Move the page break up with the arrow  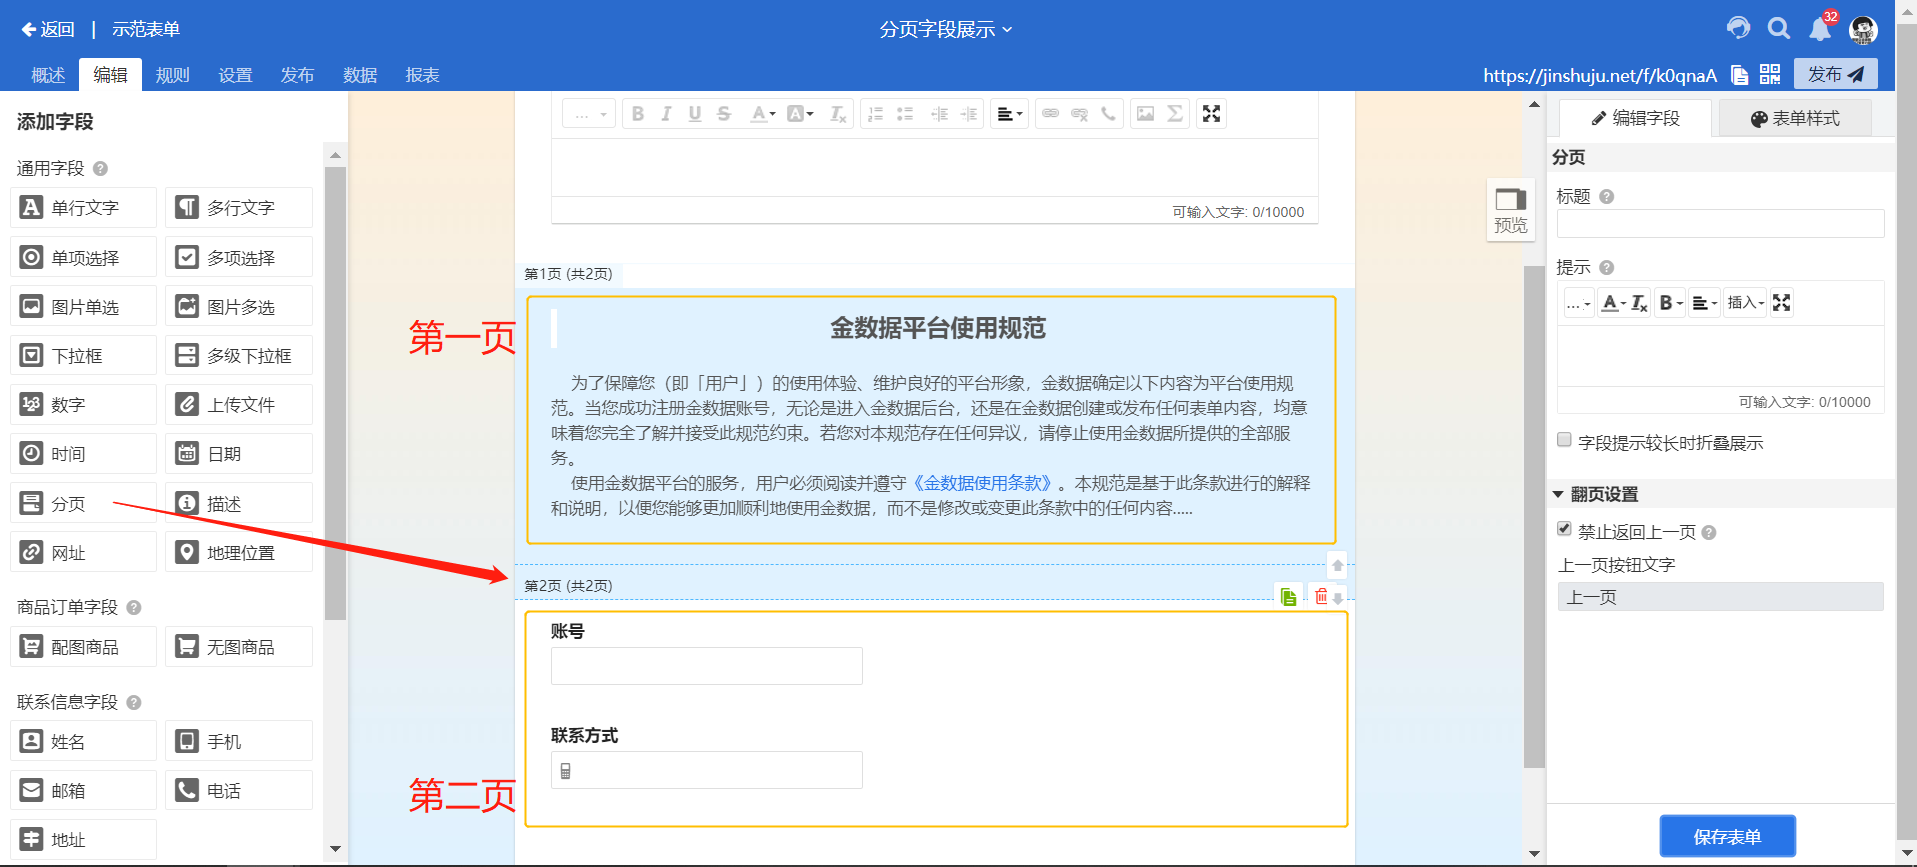click(1337, 565)
